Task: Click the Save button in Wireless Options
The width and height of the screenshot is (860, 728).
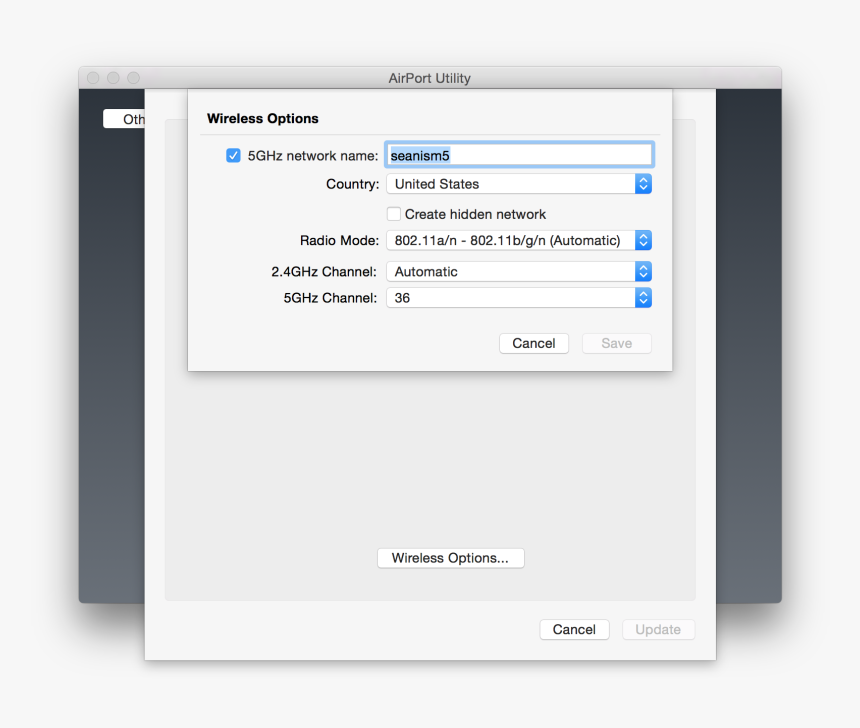Action: coord(616,343)
